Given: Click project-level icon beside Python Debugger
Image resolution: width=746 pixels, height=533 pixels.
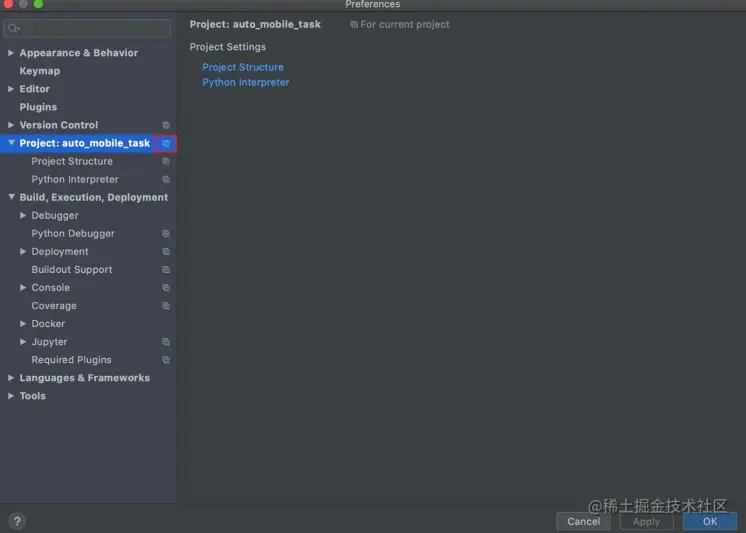Looking at the screenshot, I should point(166,234).
